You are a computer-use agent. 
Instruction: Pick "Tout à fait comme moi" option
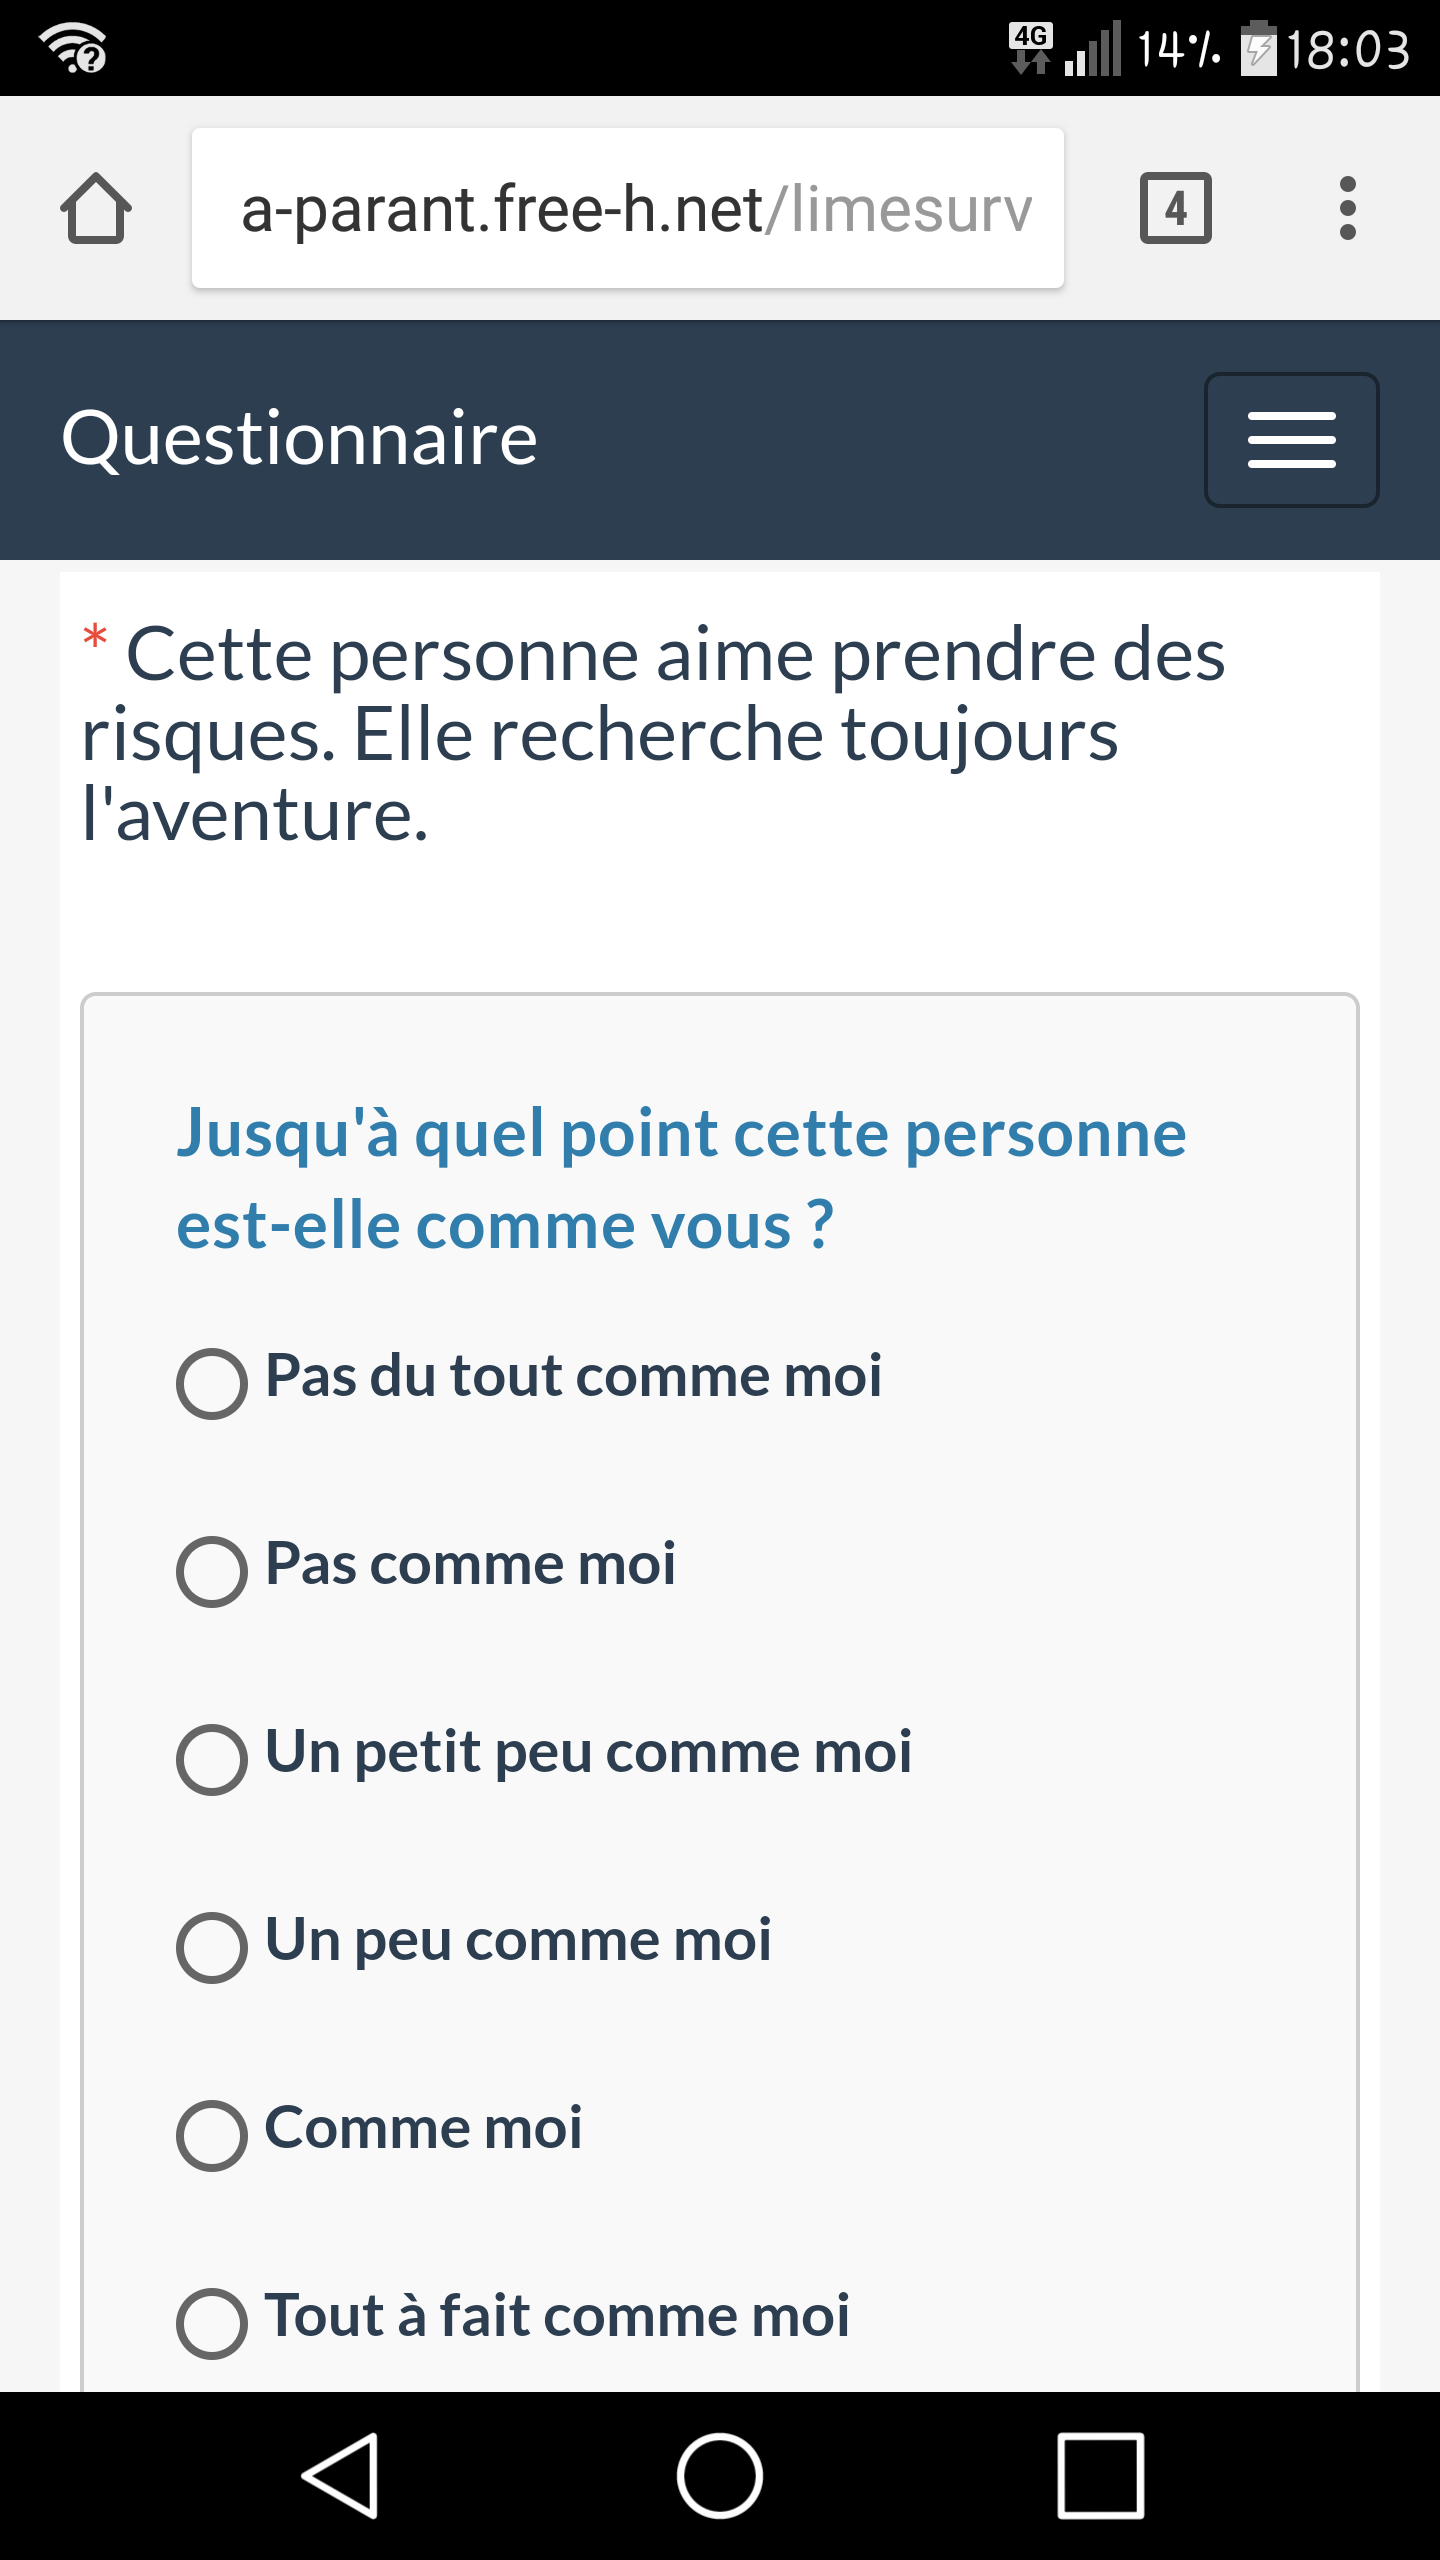coord(212,2323)
